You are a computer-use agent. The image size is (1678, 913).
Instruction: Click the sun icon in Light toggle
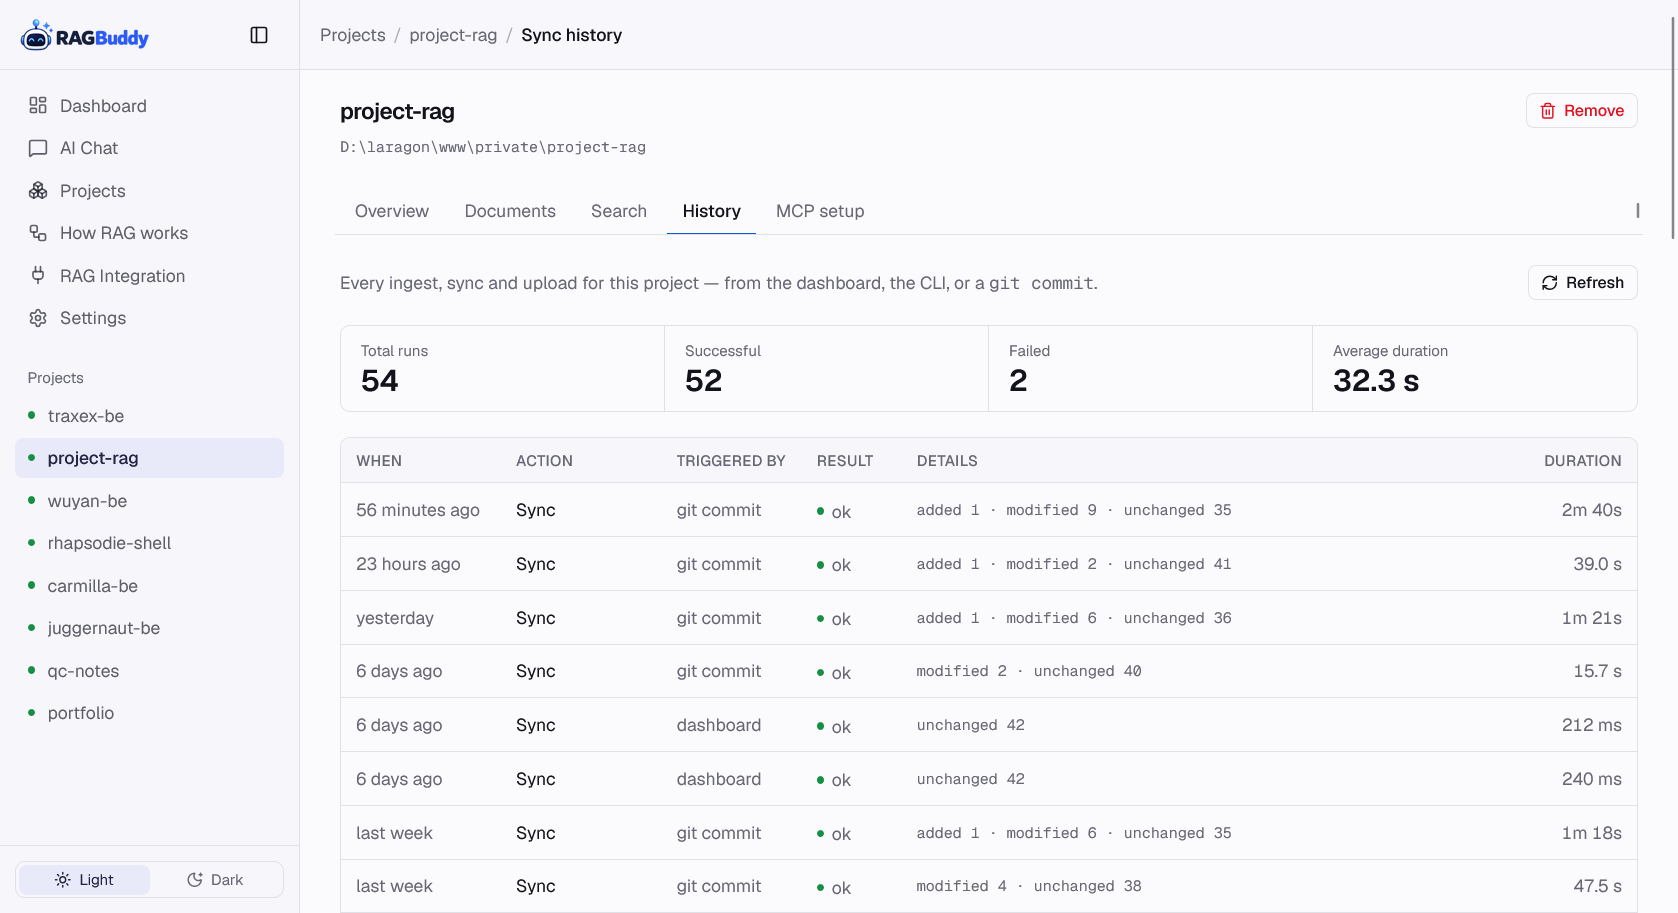pos(63,880)
